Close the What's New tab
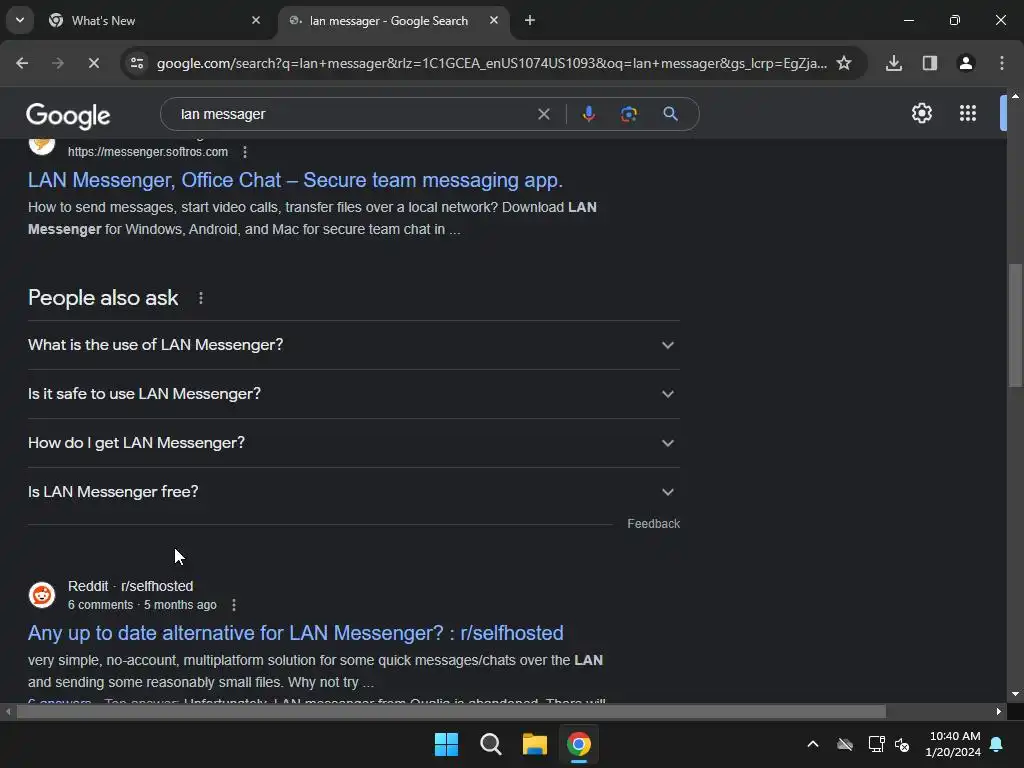Screen dimensions: 1024x768 256,20
